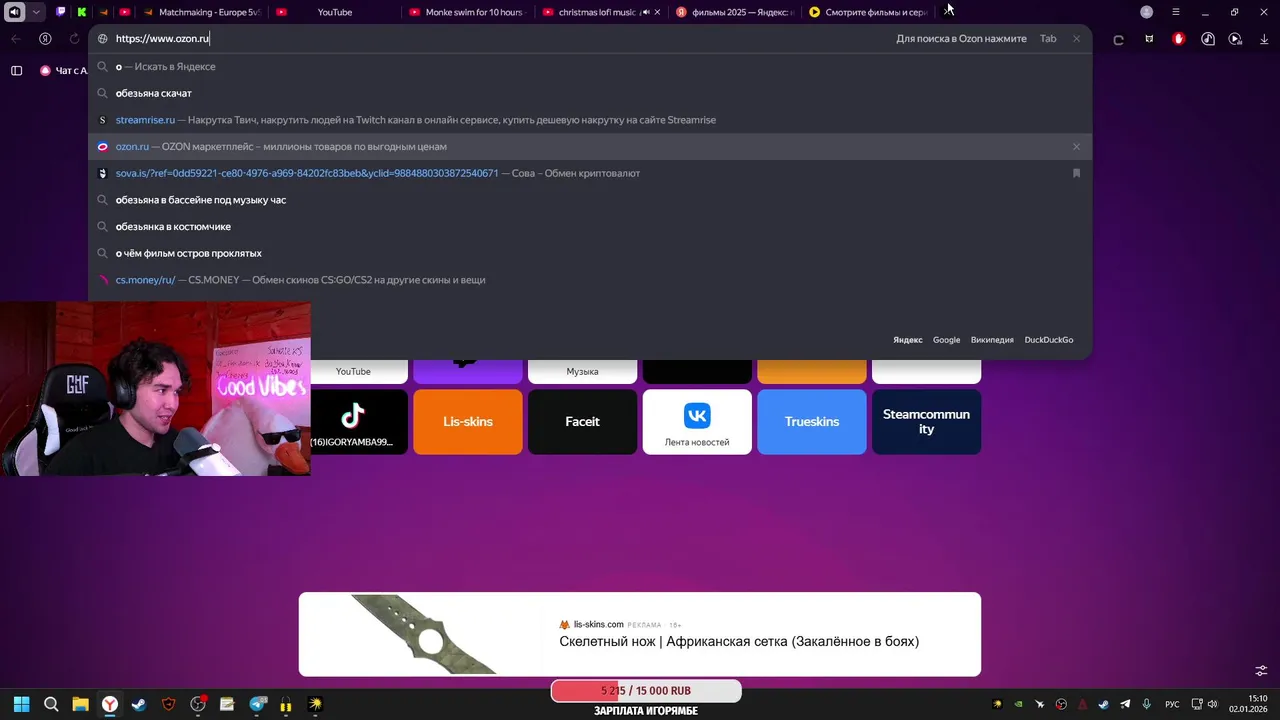Viewport: 1280px width, 720px height.
Task: Remove the ozon.ru suggestion with its X
Action: coord(1076,146)
